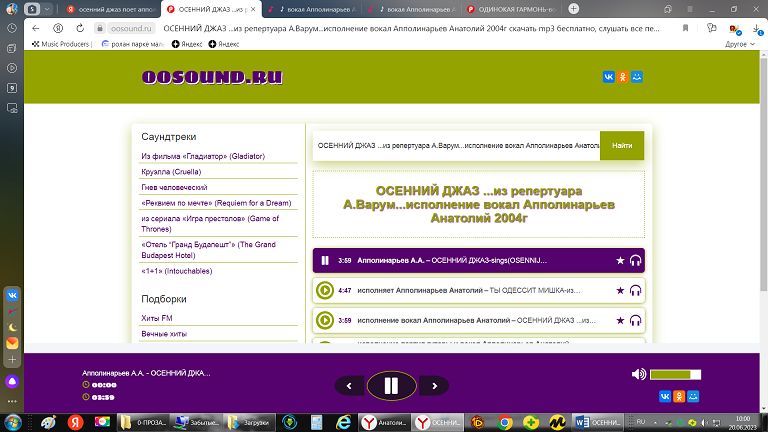Close the active ОСЕННИЙ ДЖАЗ tab
Viewport: 768px width, 432px height.
pos(253,9)
